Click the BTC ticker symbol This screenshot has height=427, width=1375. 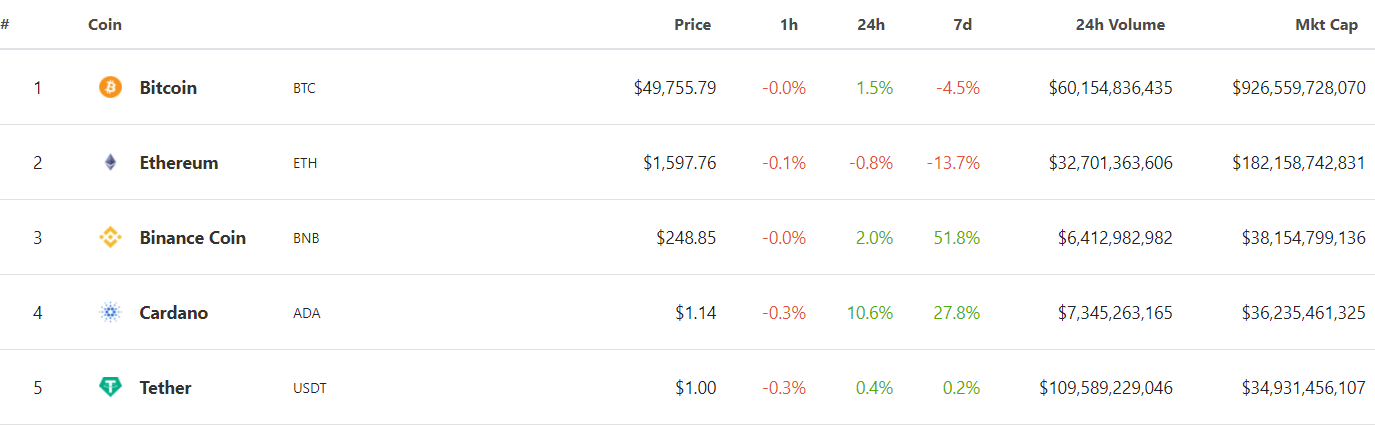304,89
